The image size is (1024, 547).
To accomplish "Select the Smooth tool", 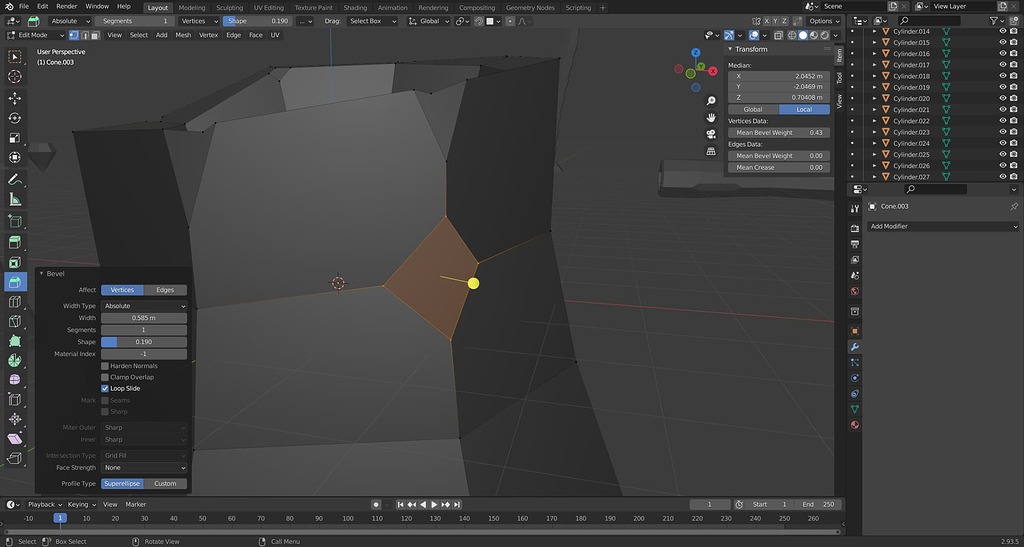I will 14,380.
